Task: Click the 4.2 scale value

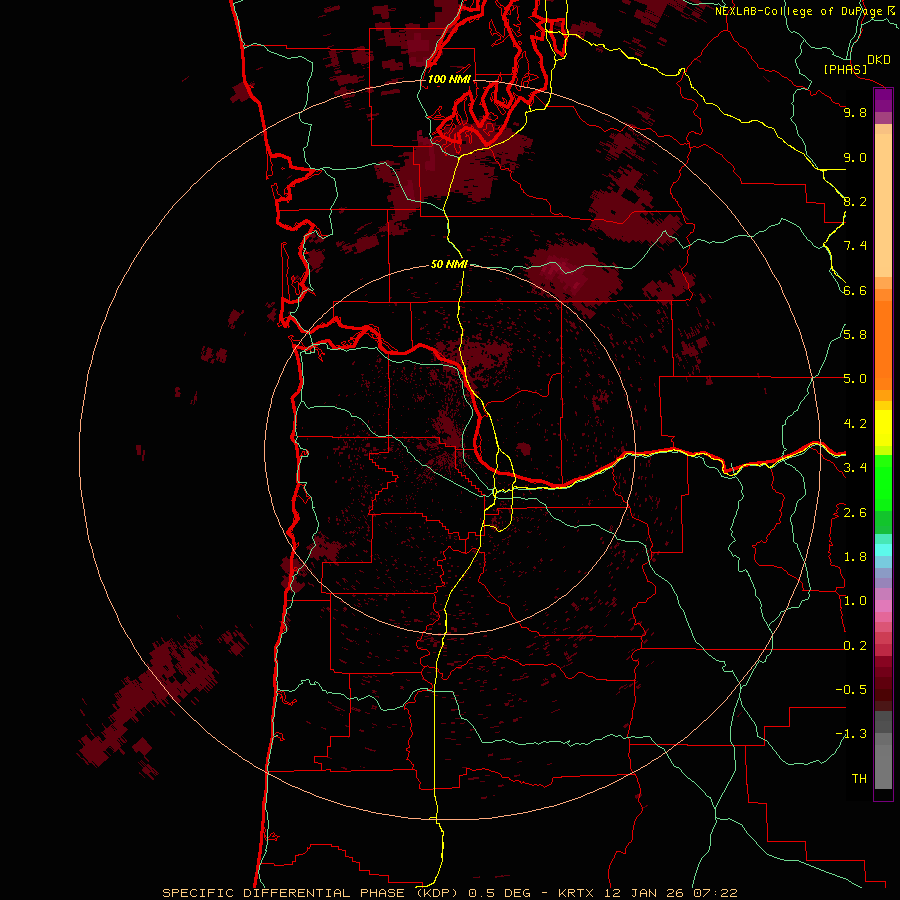Action: [855, 424]
